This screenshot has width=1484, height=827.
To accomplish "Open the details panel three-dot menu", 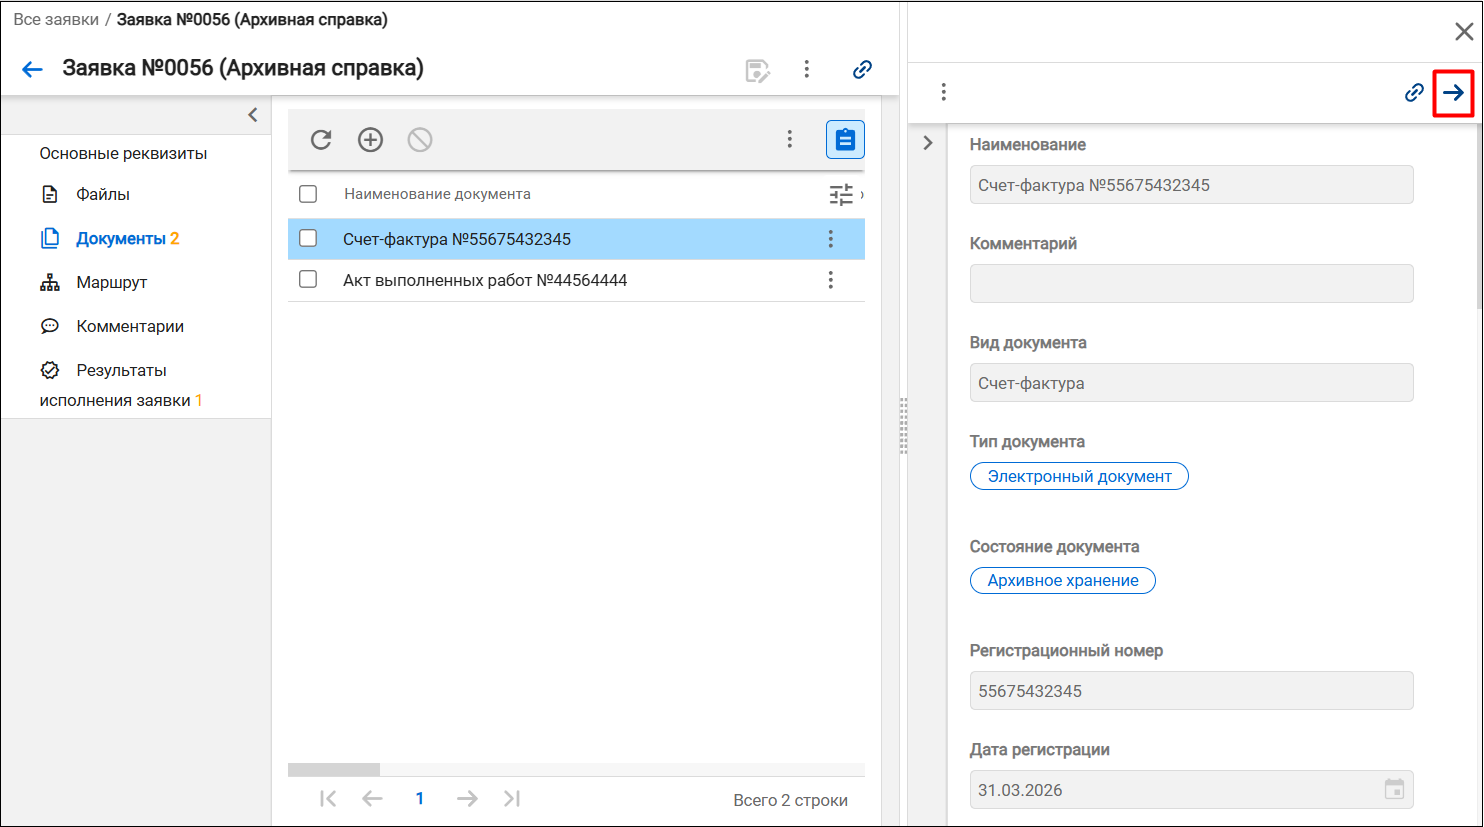I will click(x=943, y=92).
